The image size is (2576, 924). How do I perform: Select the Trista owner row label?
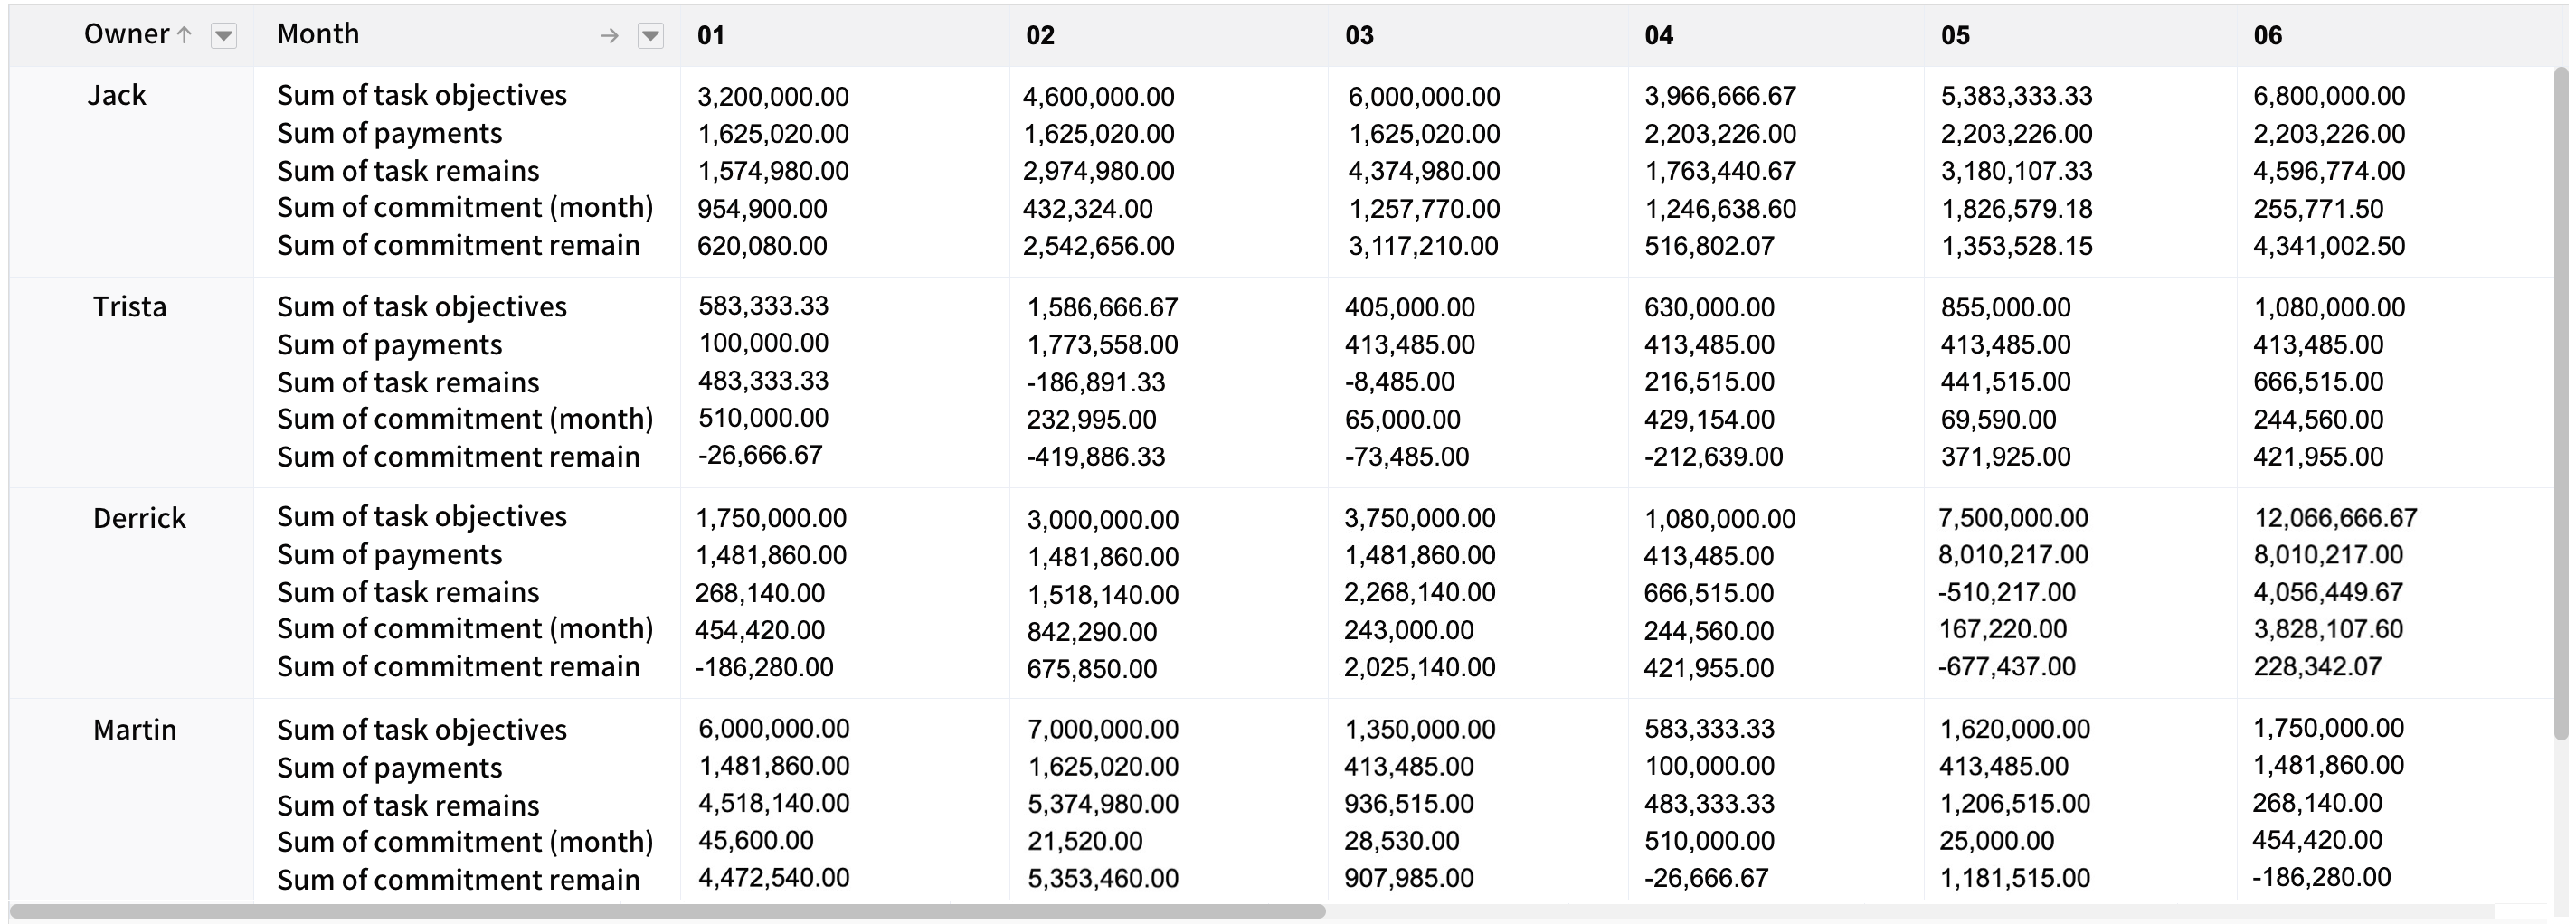tap(130, 307)
